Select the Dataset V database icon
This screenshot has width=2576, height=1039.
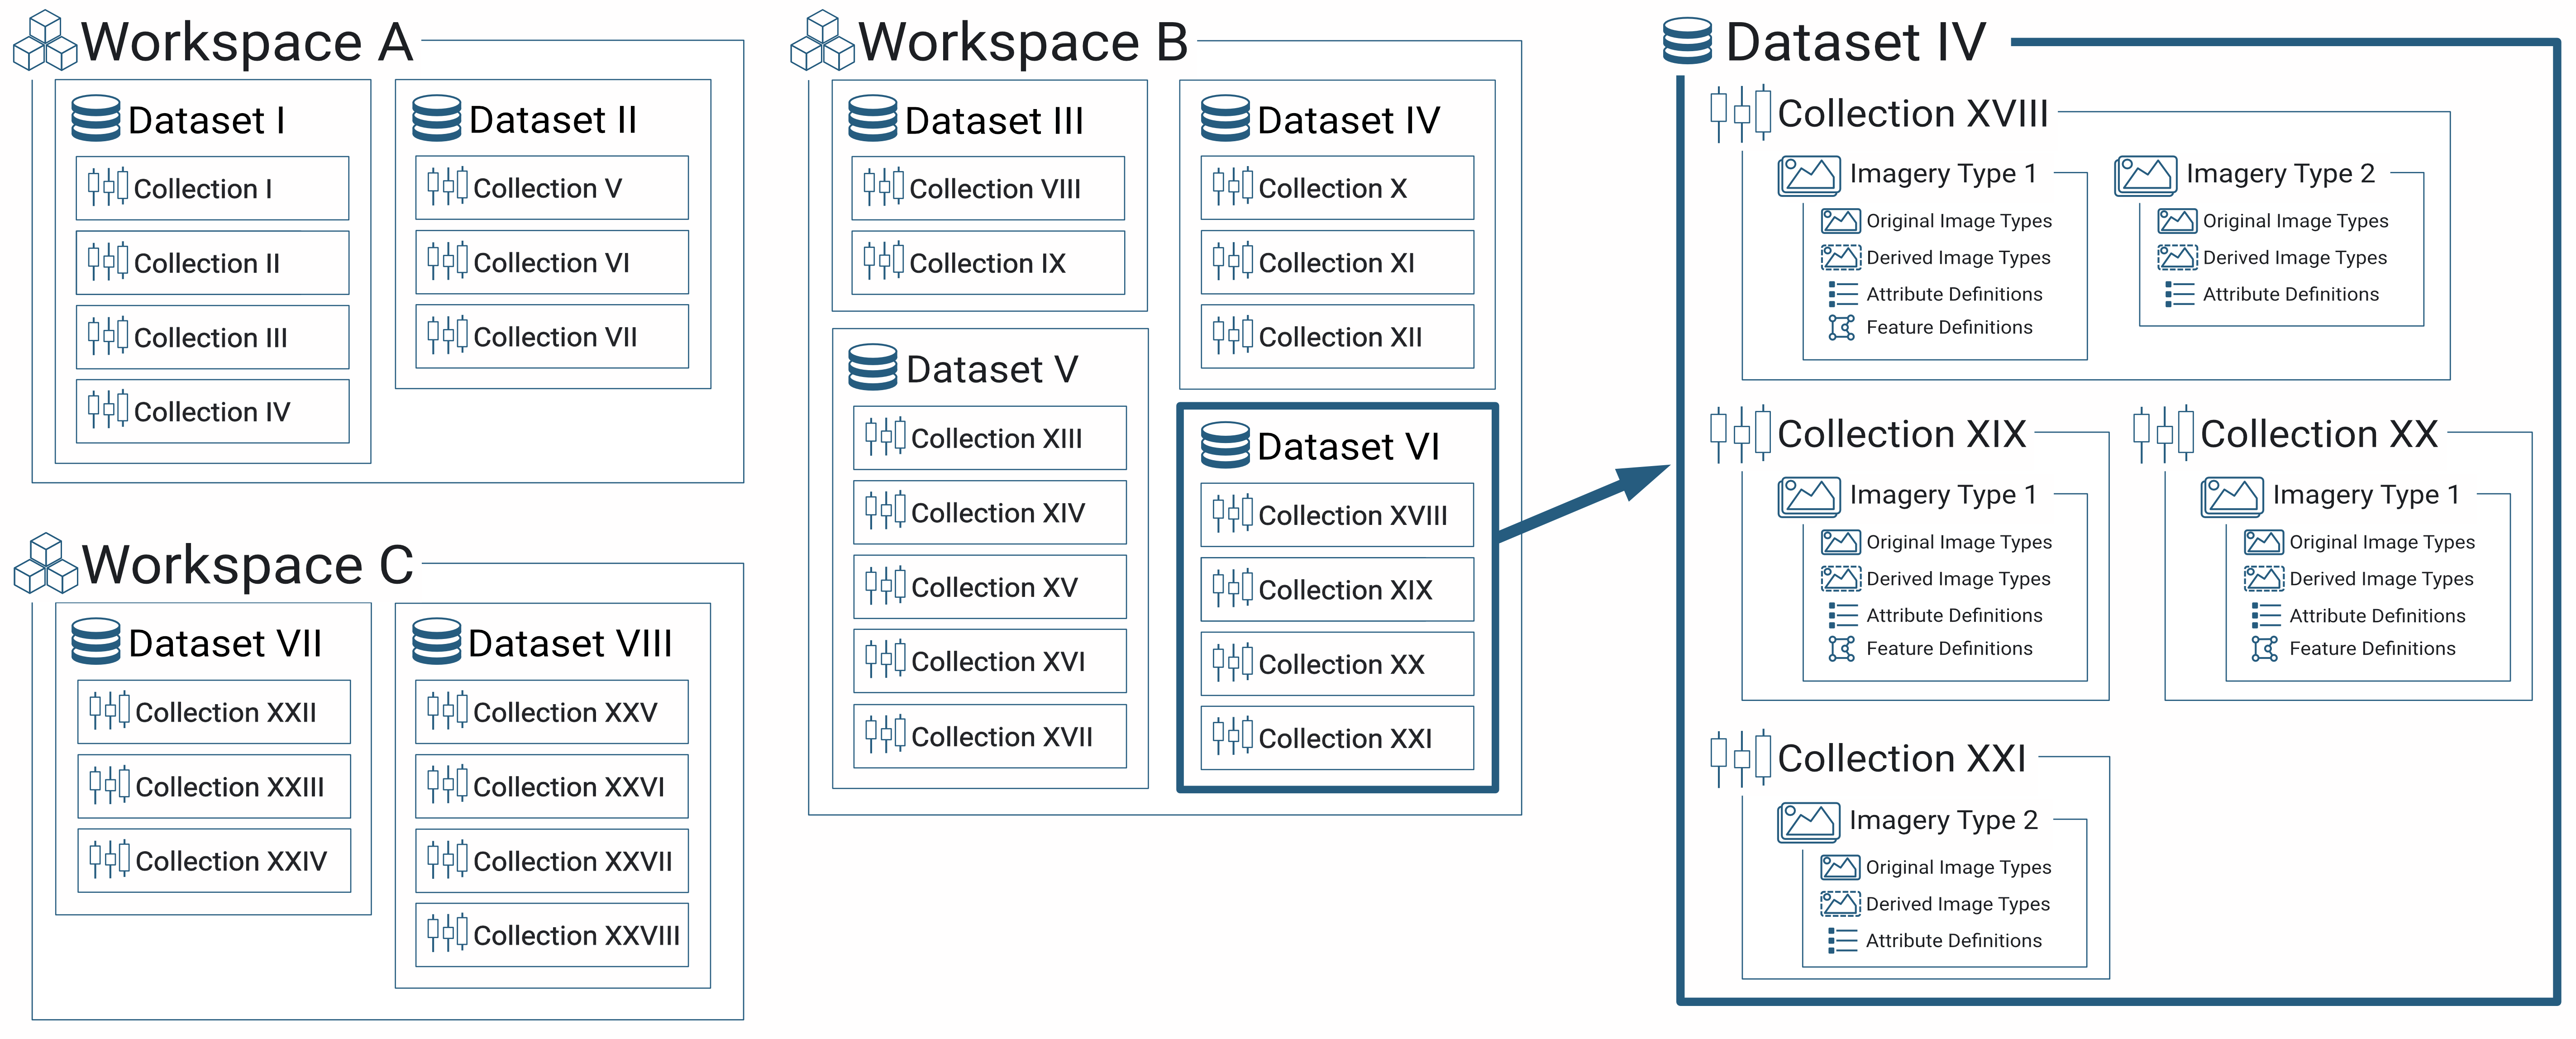point(873,367)
